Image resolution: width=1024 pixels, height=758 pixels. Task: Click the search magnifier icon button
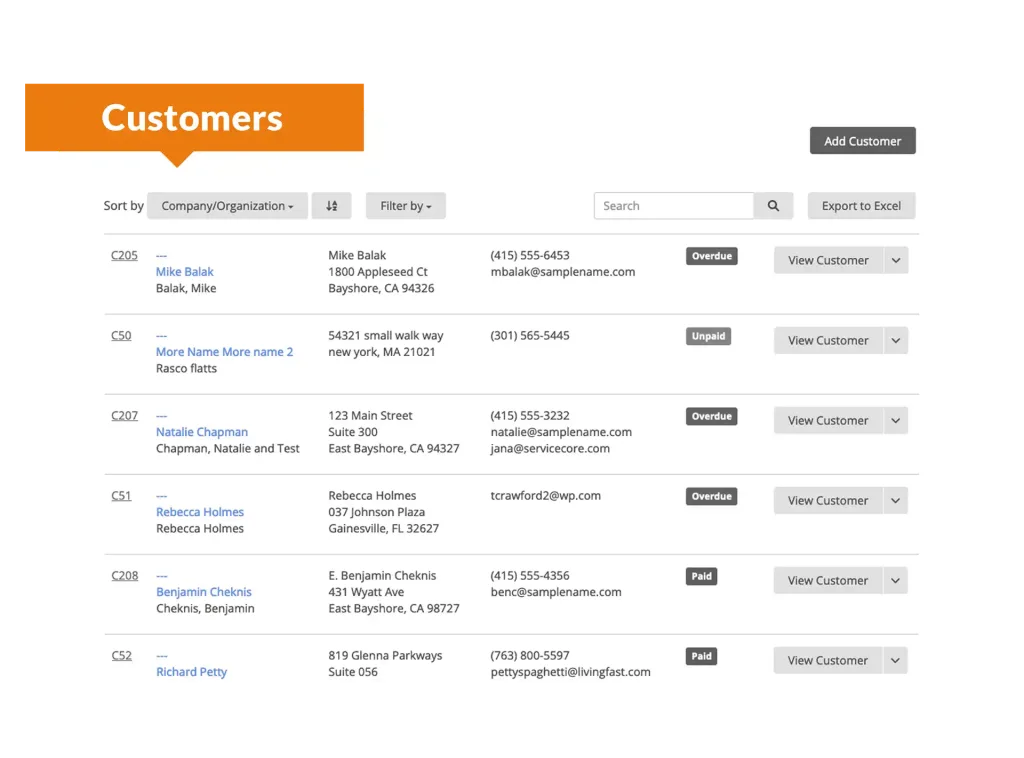click(773, 206)
